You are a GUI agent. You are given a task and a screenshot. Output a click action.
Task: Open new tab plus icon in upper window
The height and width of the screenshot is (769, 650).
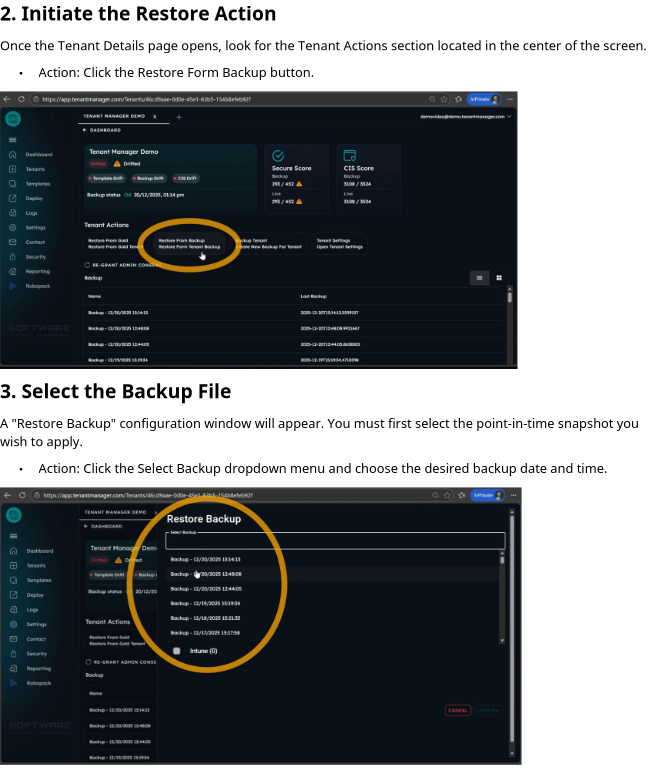179,117
